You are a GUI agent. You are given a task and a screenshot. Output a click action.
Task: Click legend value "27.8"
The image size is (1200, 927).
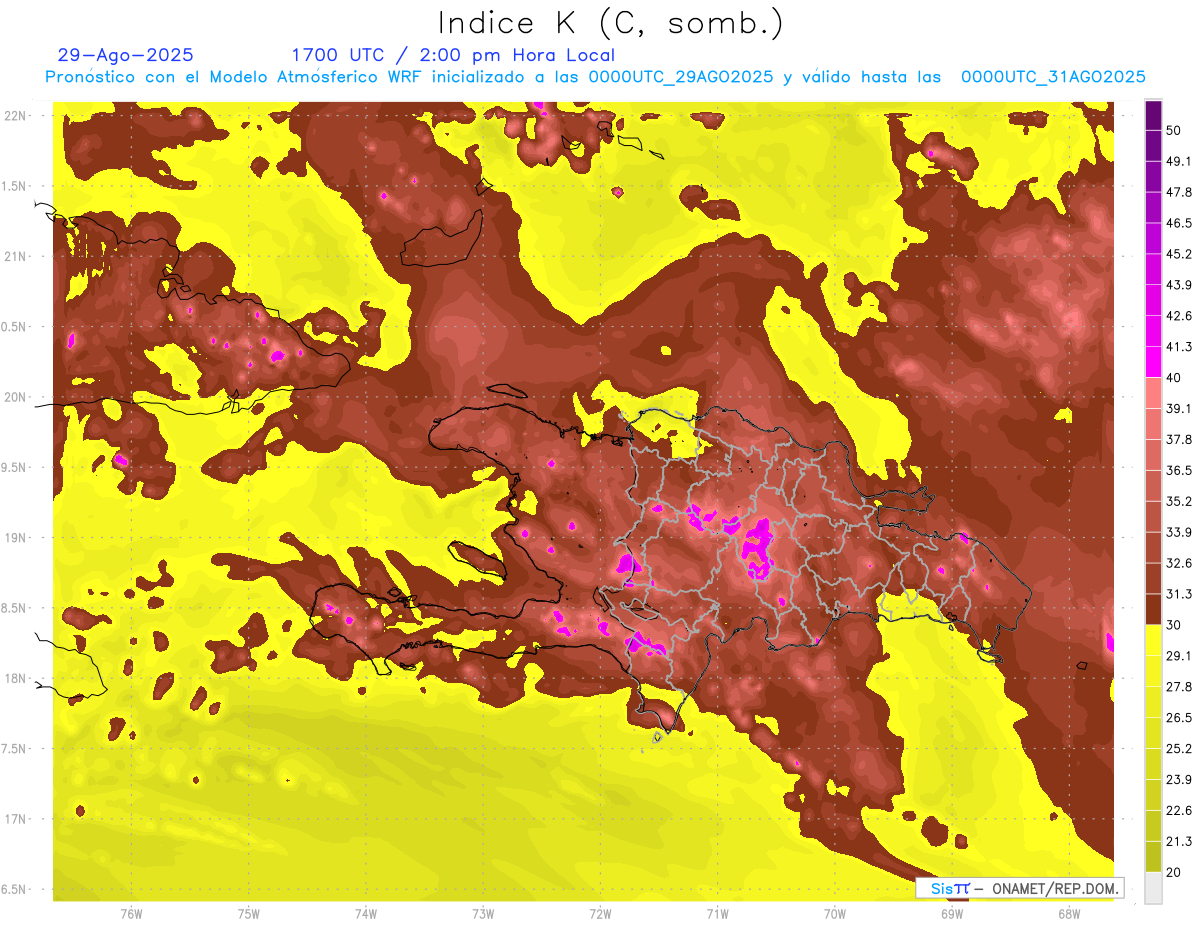click(1179, 686)
